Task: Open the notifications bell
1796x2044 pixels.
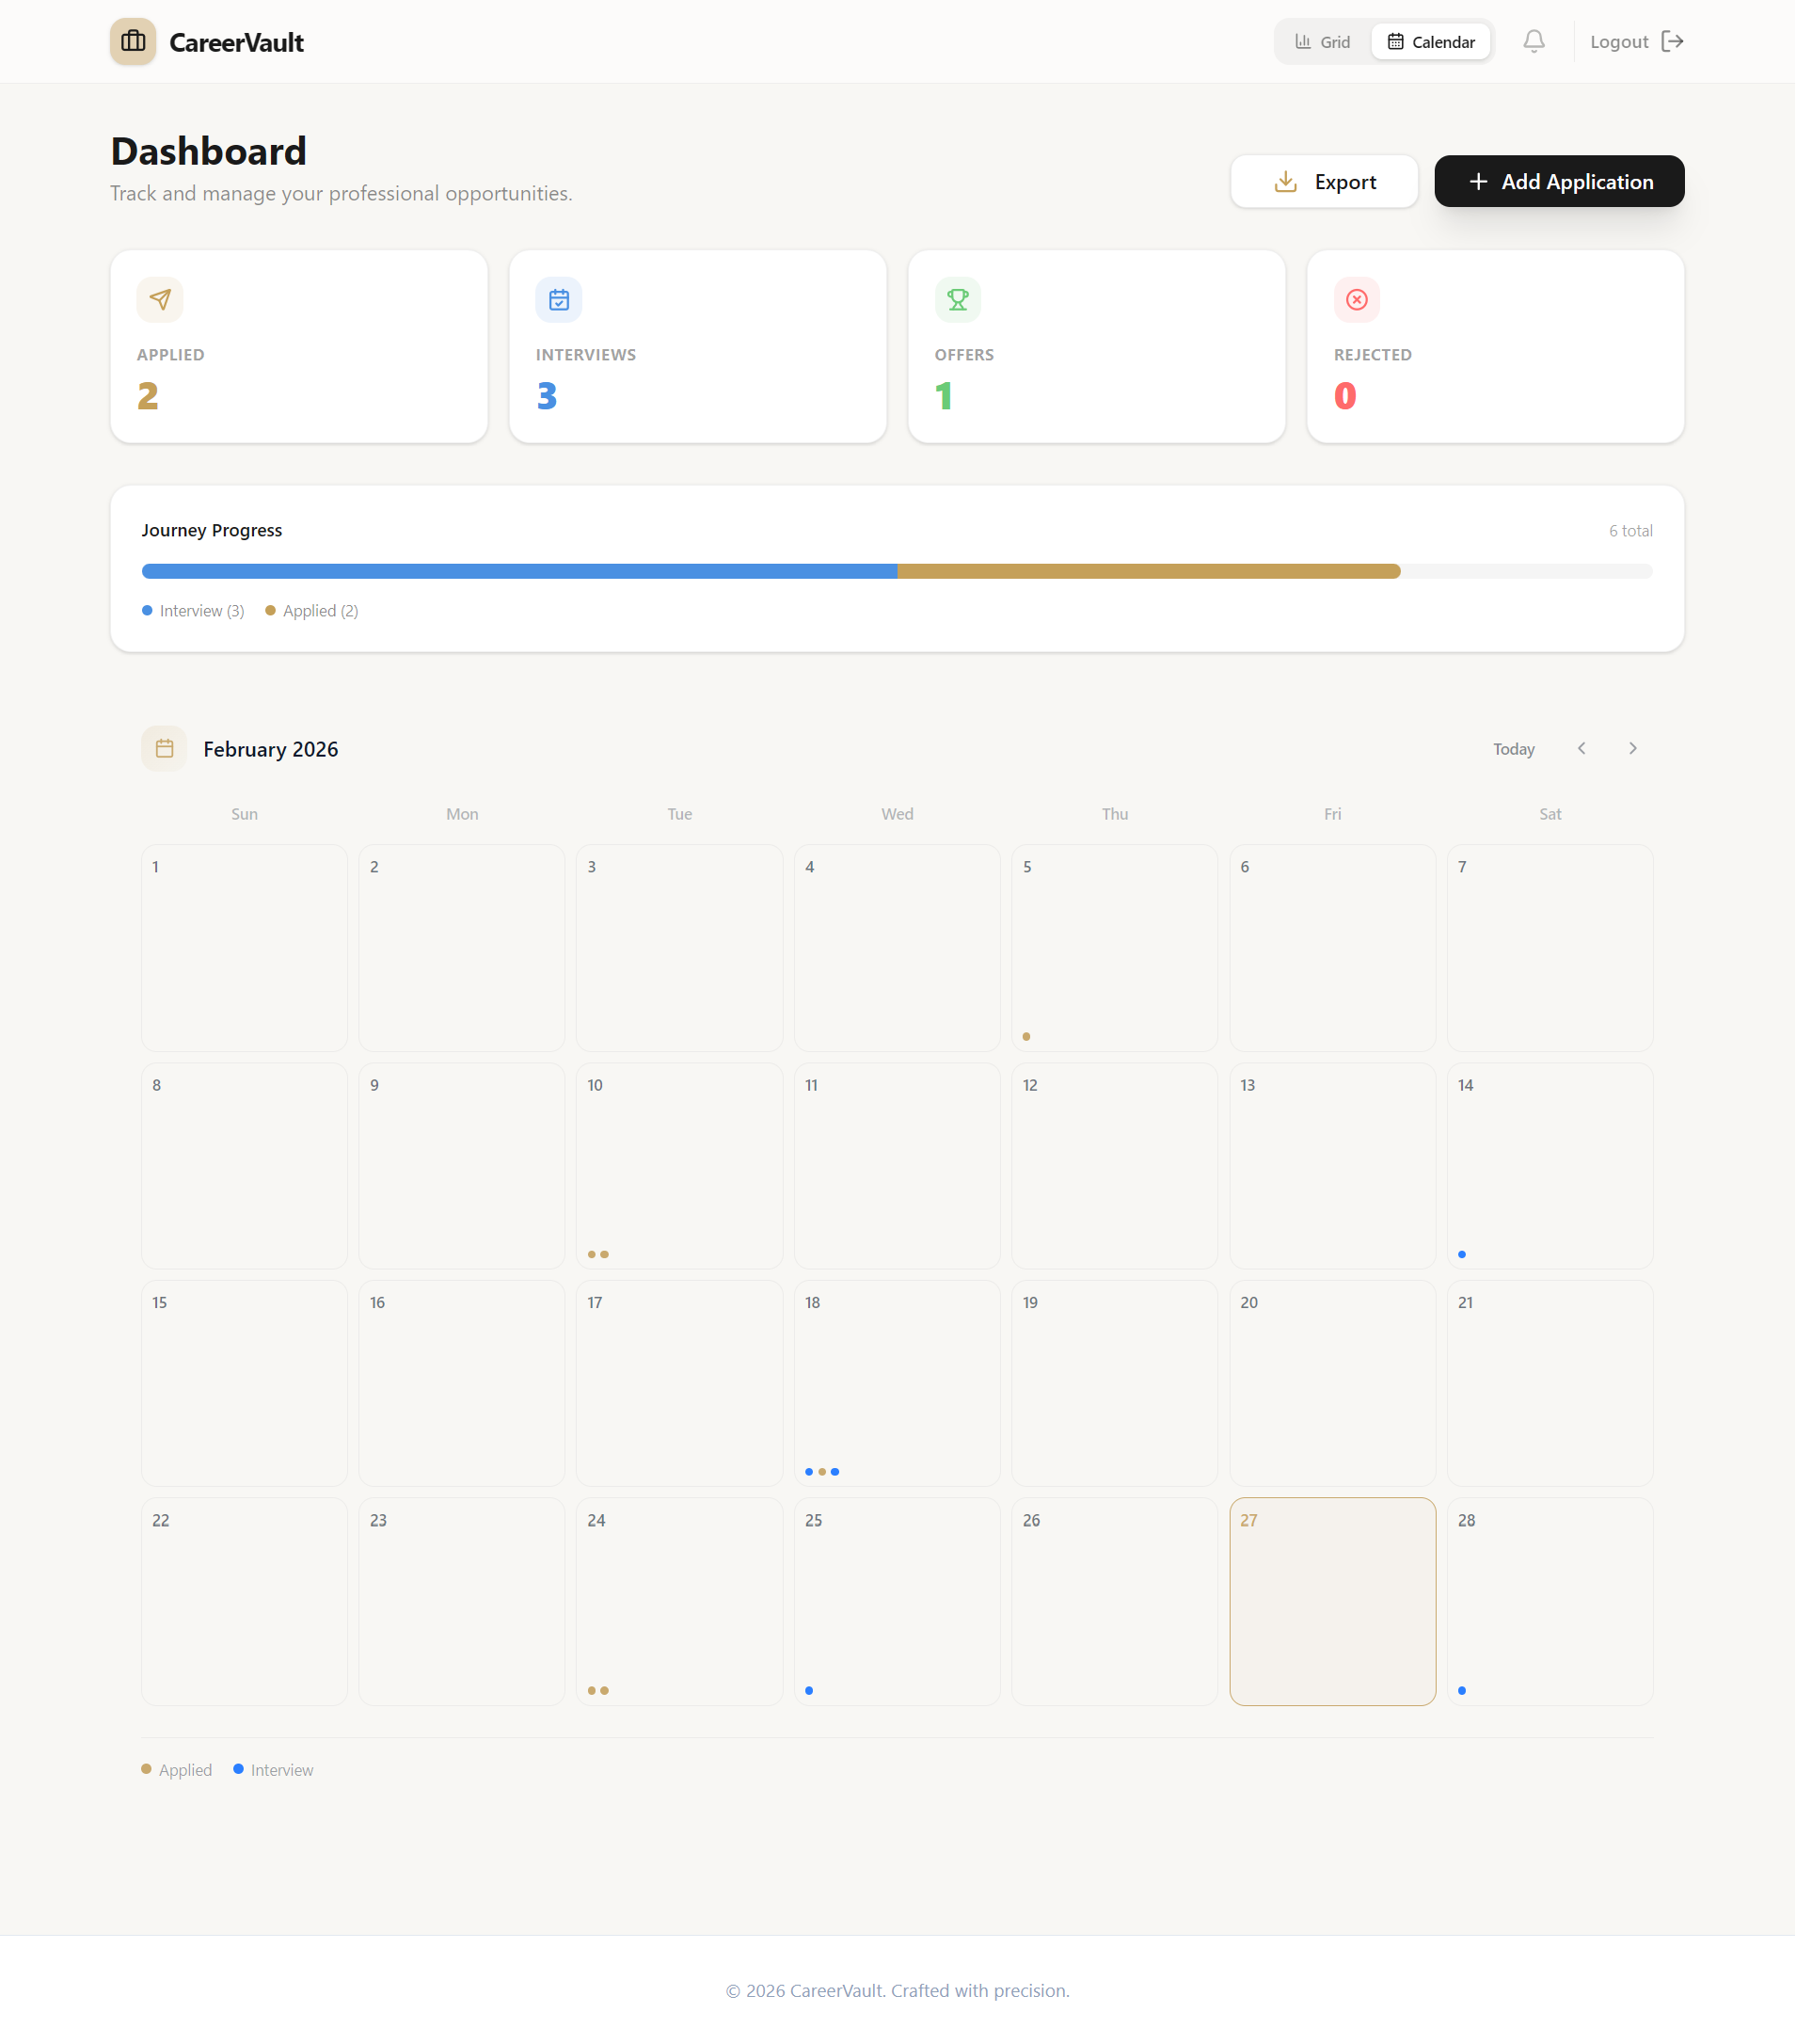Action: pos(1534,41)
